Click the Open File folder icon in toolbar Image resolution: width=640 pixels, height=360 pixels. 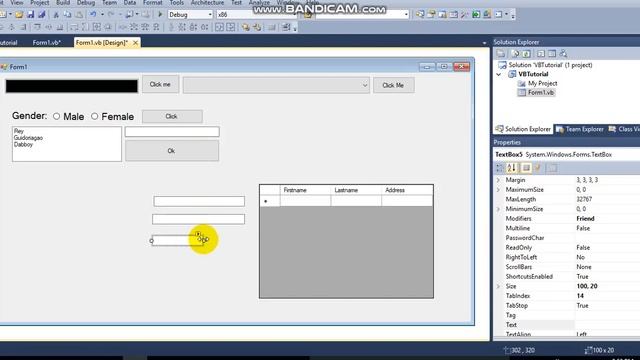[19, 15]
